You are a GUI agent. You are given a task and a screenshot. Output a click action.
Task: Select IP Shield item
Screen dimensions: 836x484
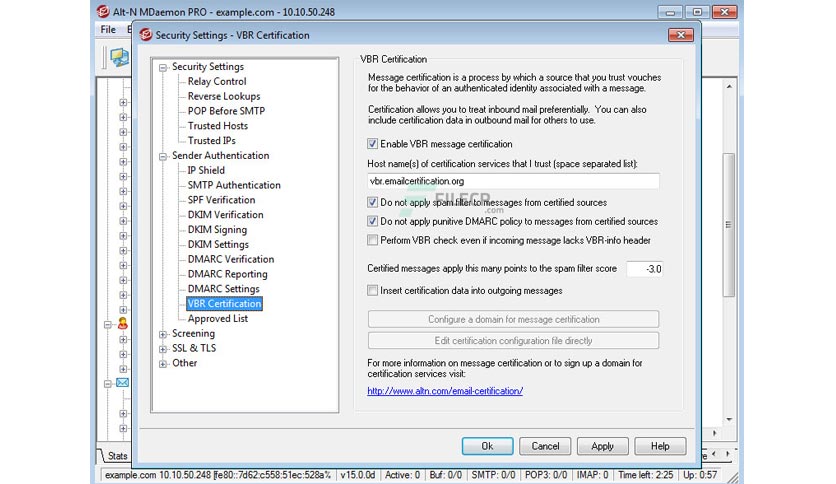[206, 171]
